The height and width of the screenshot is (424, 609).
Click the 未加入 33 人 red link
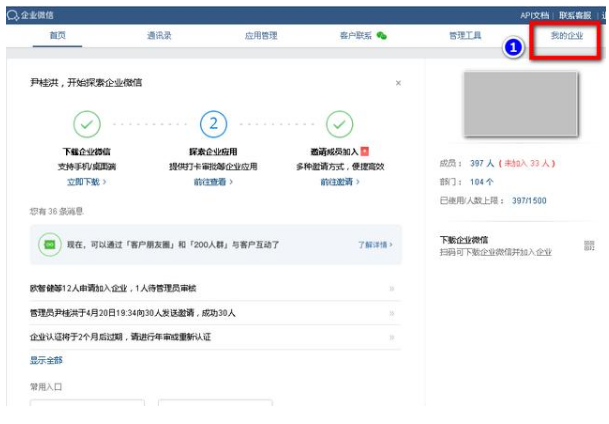coord(527,163)
